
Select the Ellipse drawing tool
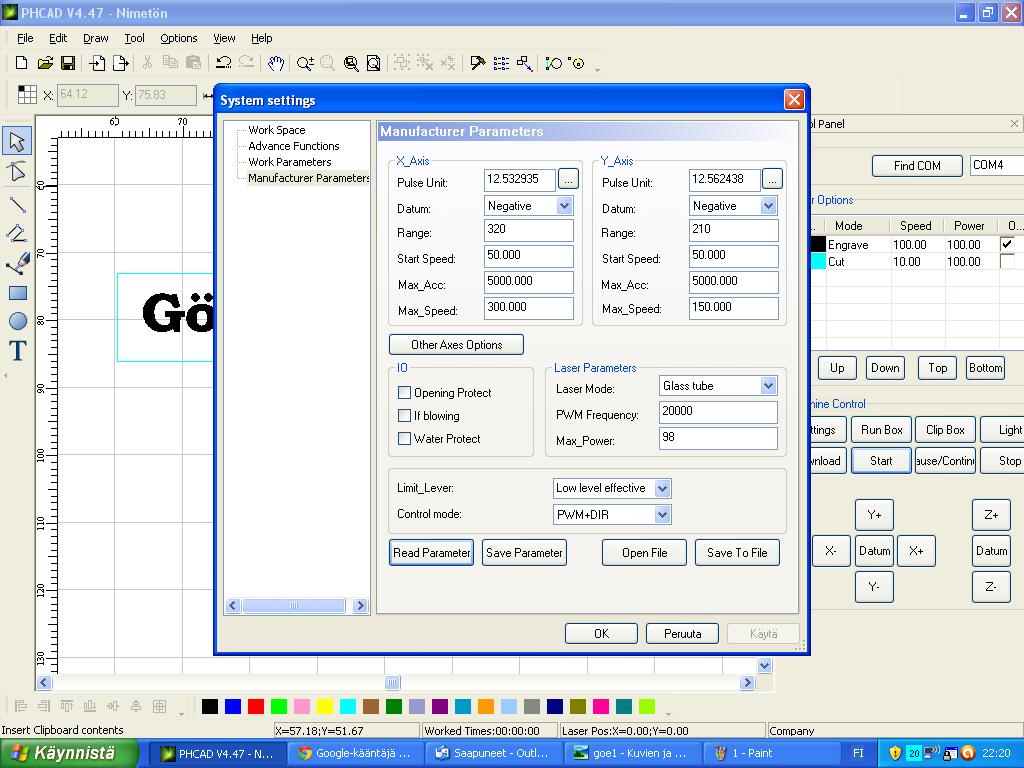tap(17, 321)
